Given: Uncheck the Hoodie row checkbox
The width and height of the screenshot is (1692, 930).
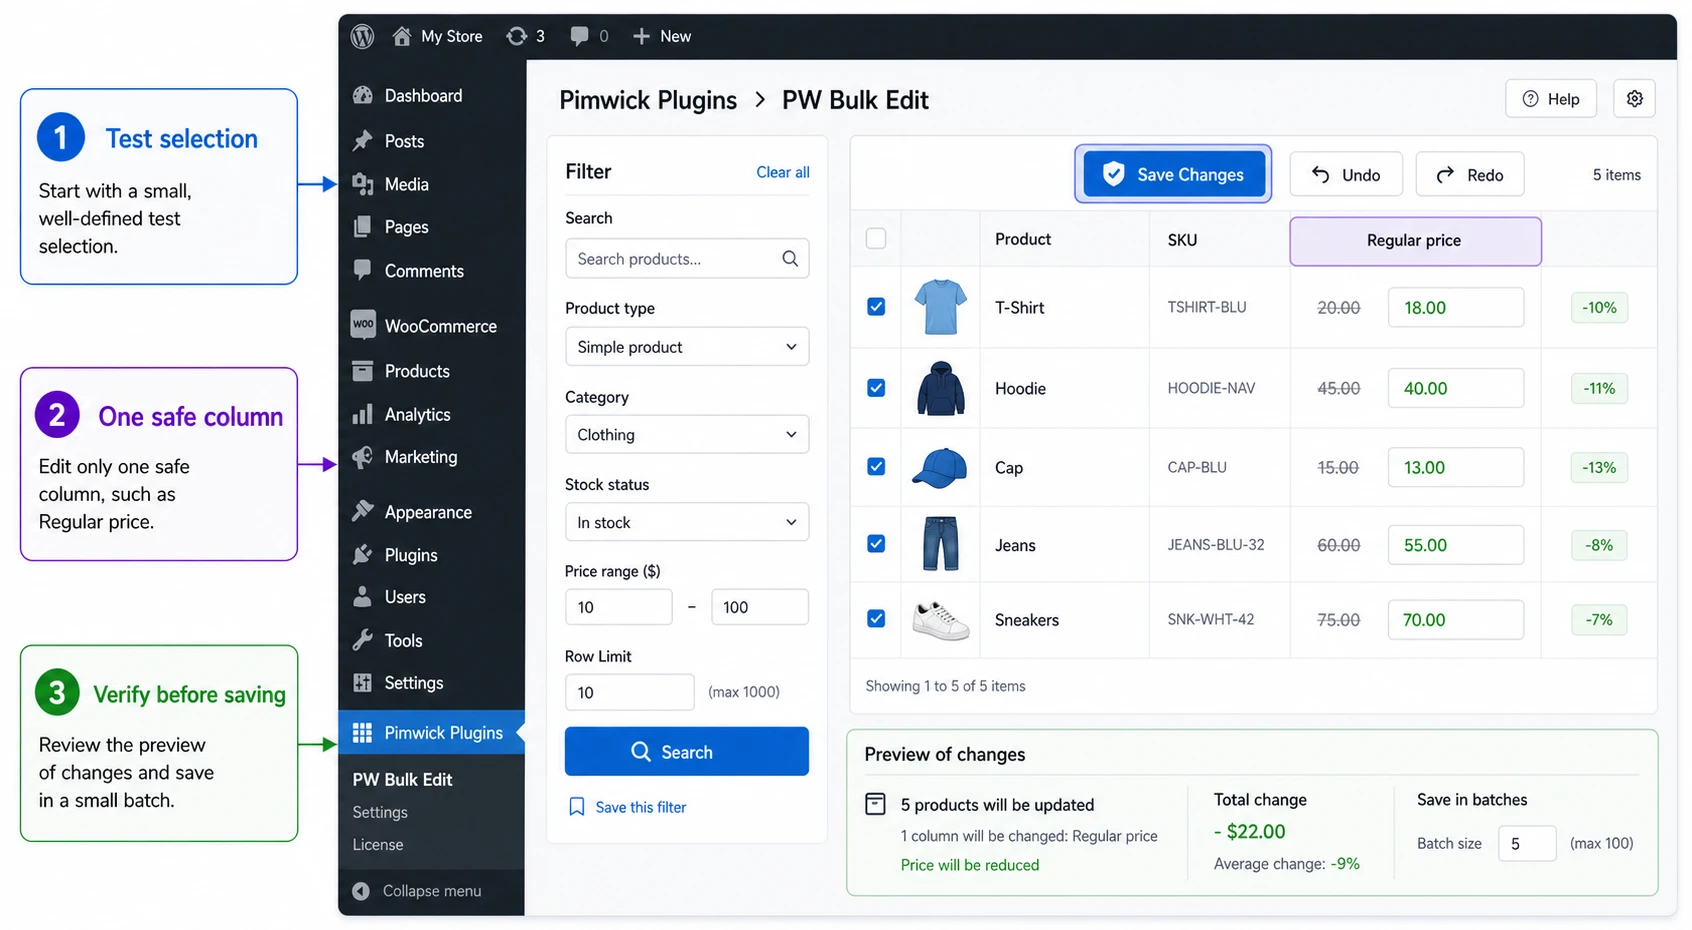Looking at the screenshot, I should click(x=876, y=388).
